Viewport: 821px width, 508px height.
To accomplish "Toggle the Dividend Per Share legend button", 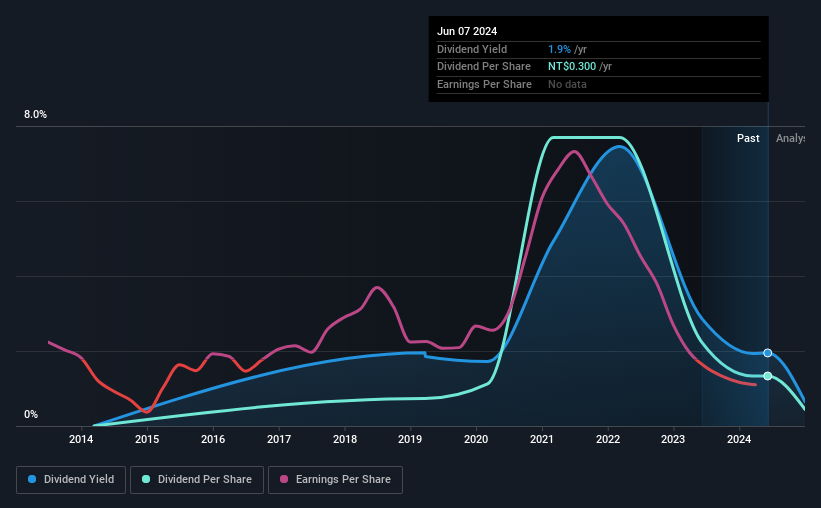I will point(197,480).
